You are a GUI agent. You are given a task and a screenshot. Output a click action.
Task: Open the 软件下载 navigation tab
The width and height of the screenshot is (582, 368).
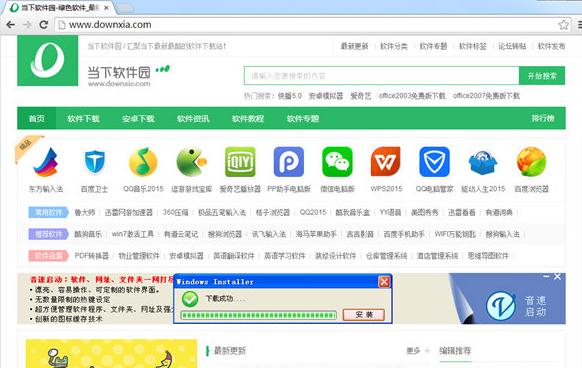click(84, 118)
